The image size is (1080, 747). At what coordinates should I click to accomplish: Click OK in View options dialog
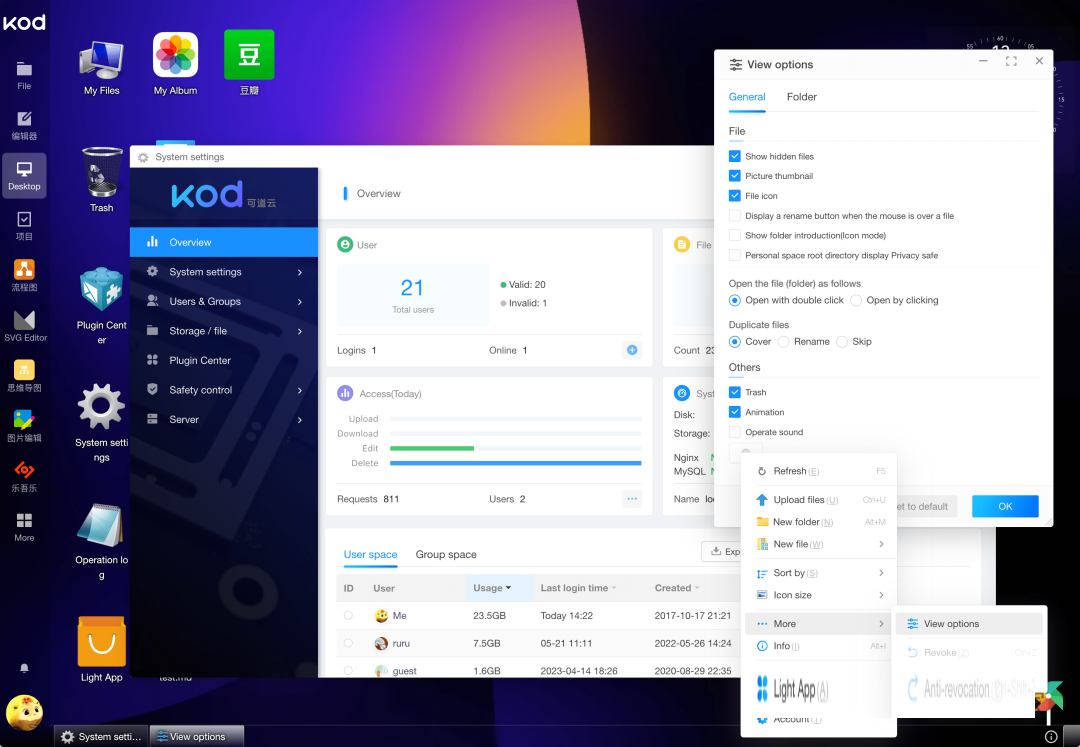tap(1005, 506)
